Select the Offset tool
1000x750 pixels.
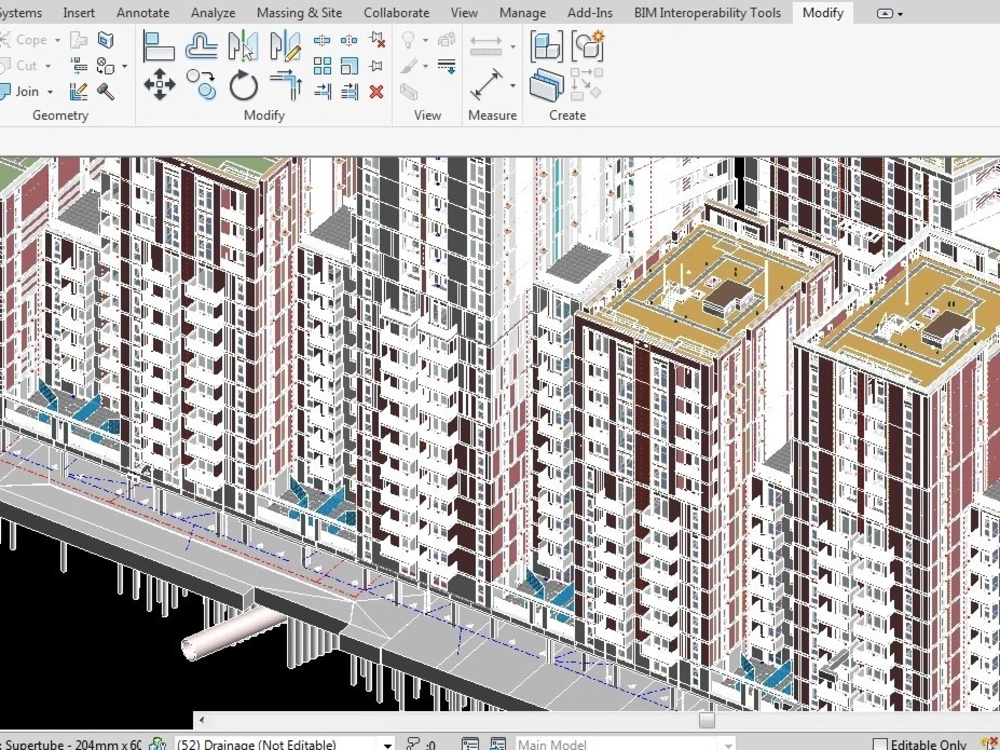[x=202, y=47]
